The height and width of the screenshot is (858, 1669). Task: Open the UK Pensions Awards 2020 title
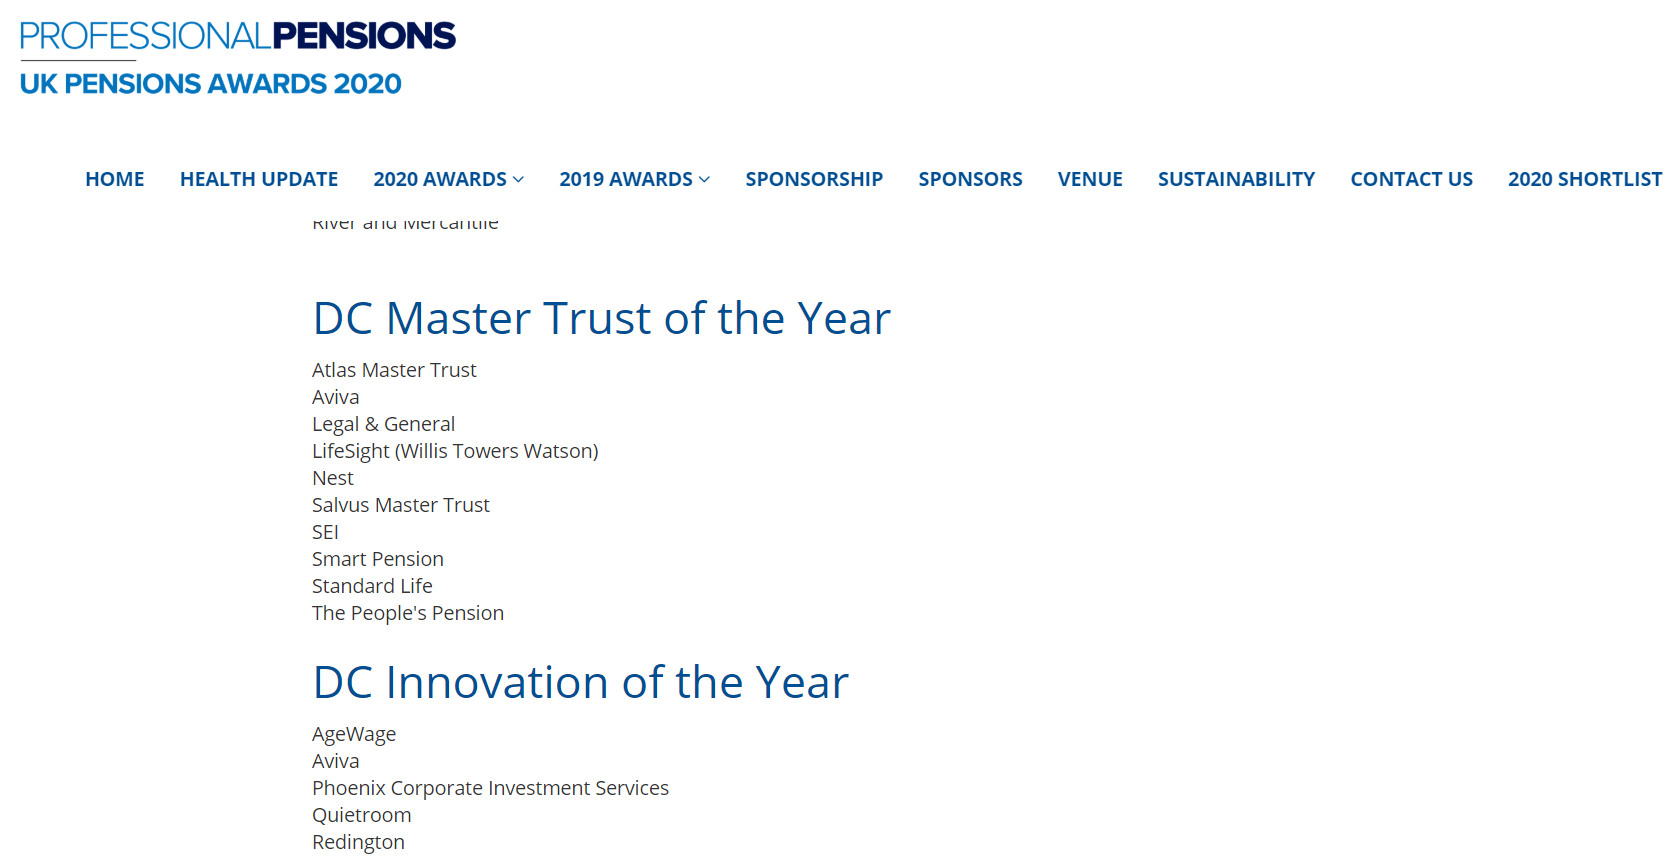click(210, 84)
